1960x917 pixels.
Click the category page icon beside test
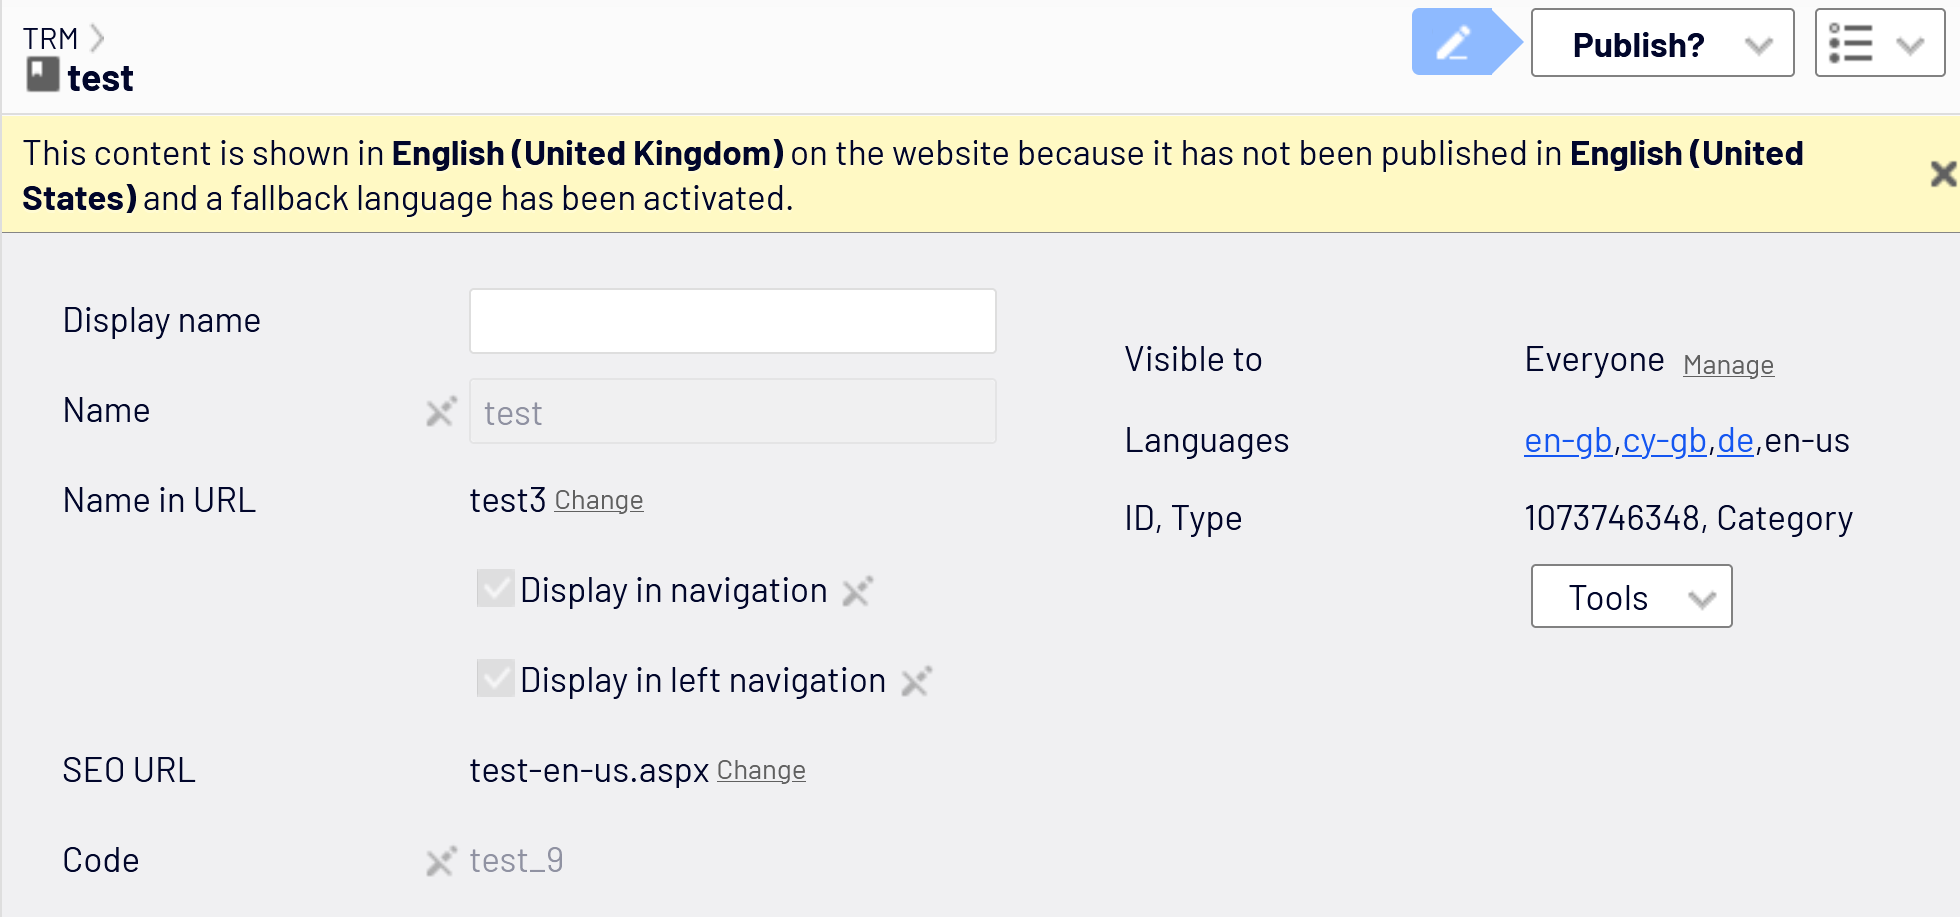click(43, 75)
